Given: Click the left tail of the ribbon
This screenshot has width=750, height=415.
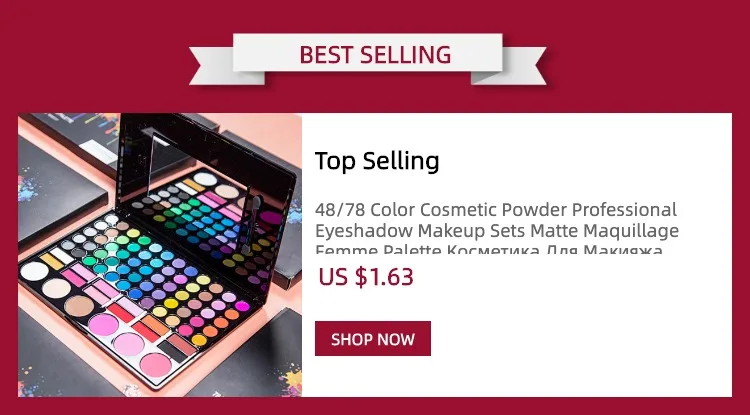Looking at the screenshot, I should [x=227, y=66].
